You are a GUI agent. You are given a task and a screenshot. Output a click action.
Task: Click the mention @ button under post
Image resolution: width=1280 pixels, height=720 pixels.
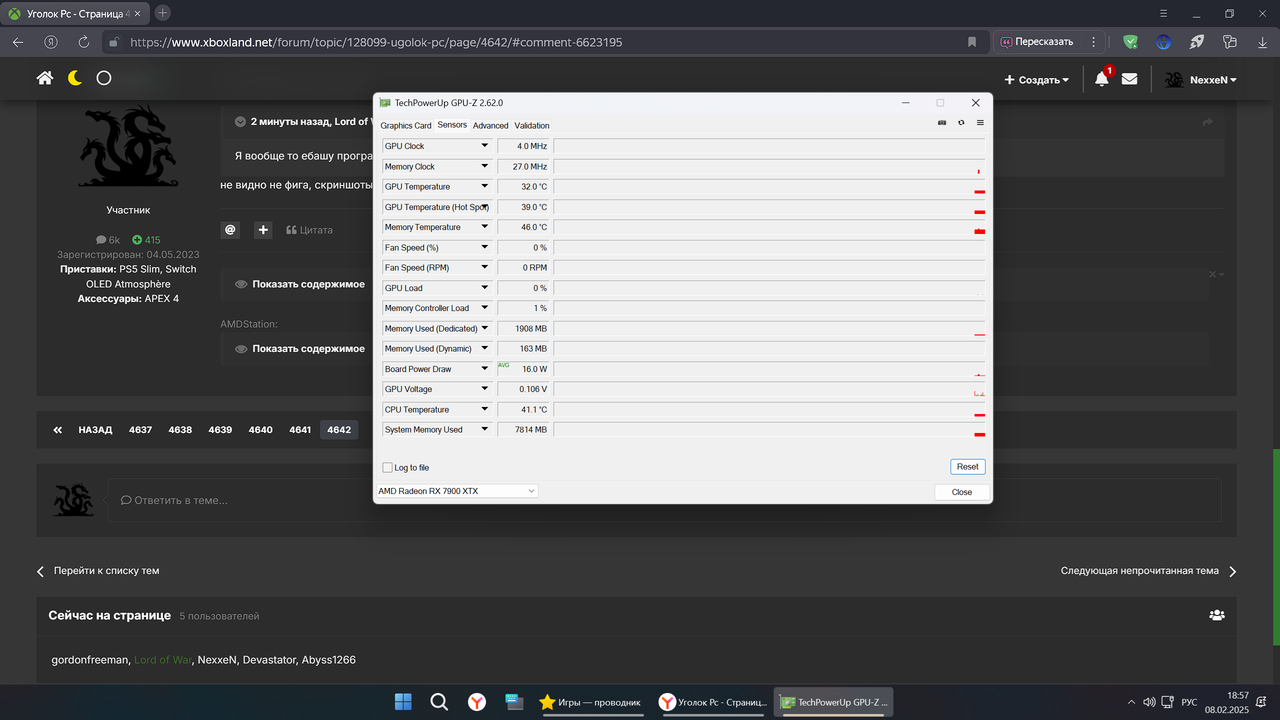click(x=230, y=230)
